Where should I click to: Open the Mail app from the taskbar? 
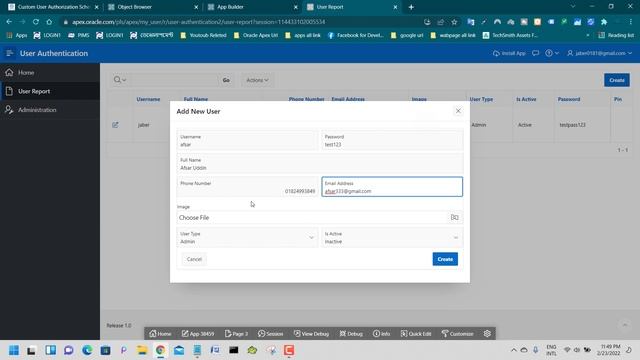pos(179,350)
